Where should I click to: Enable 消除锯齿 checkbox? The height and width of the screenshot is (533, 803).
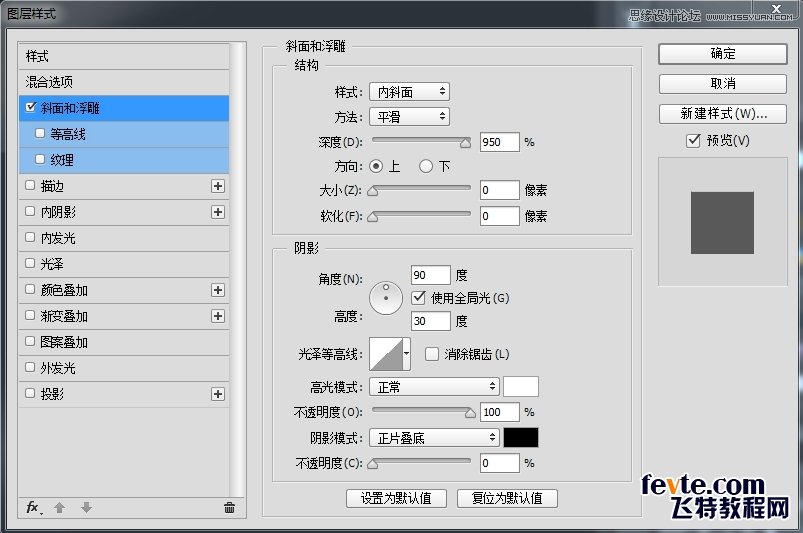[432, 354]
